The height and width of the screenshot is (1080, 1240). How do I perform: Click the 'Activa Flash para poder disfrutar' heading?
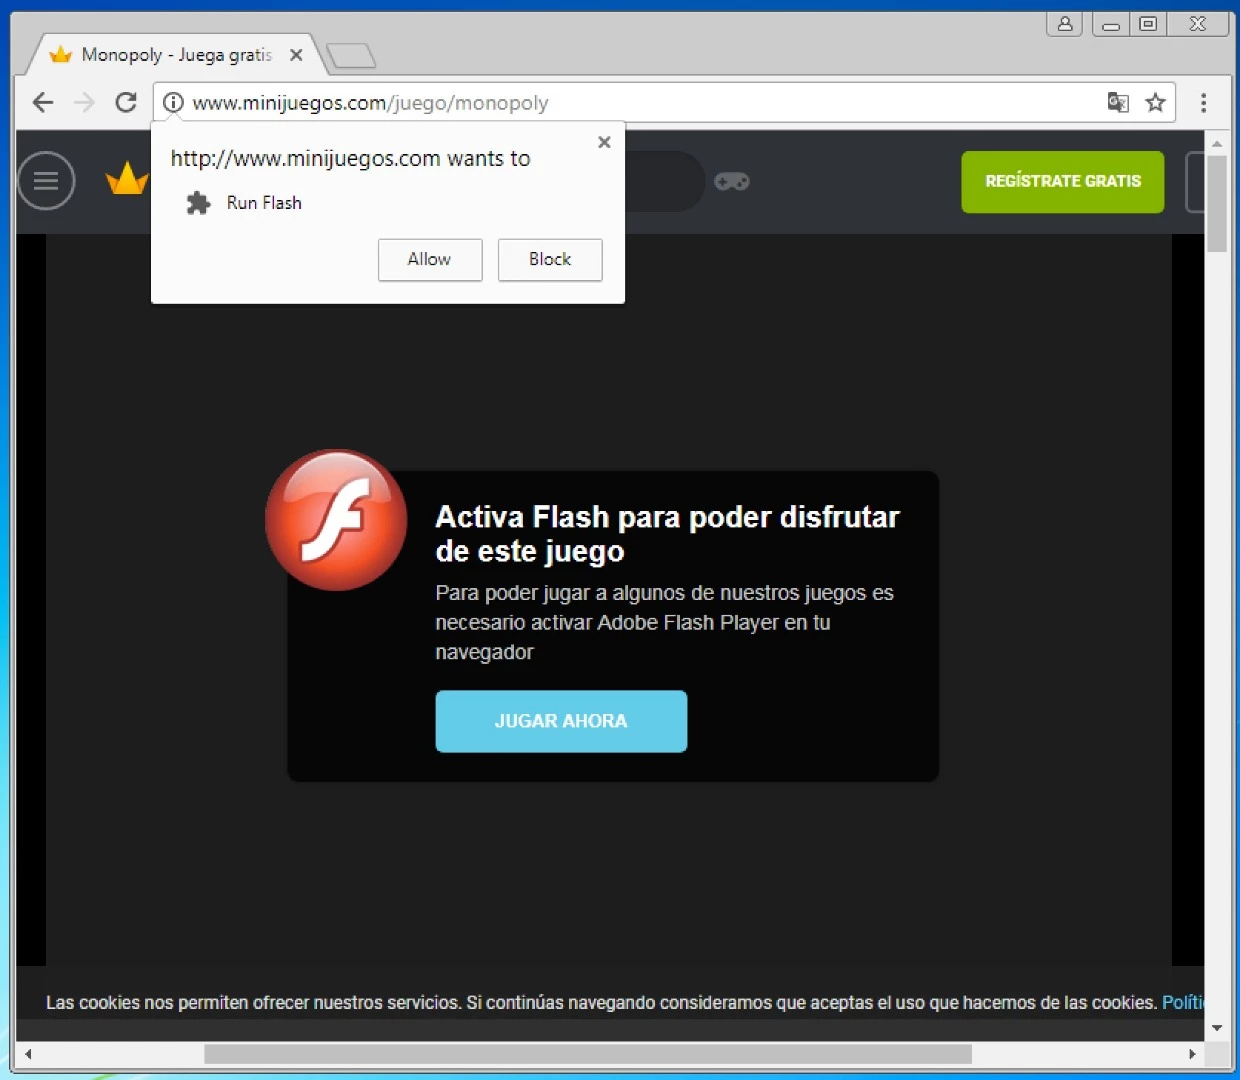[668, 534]
